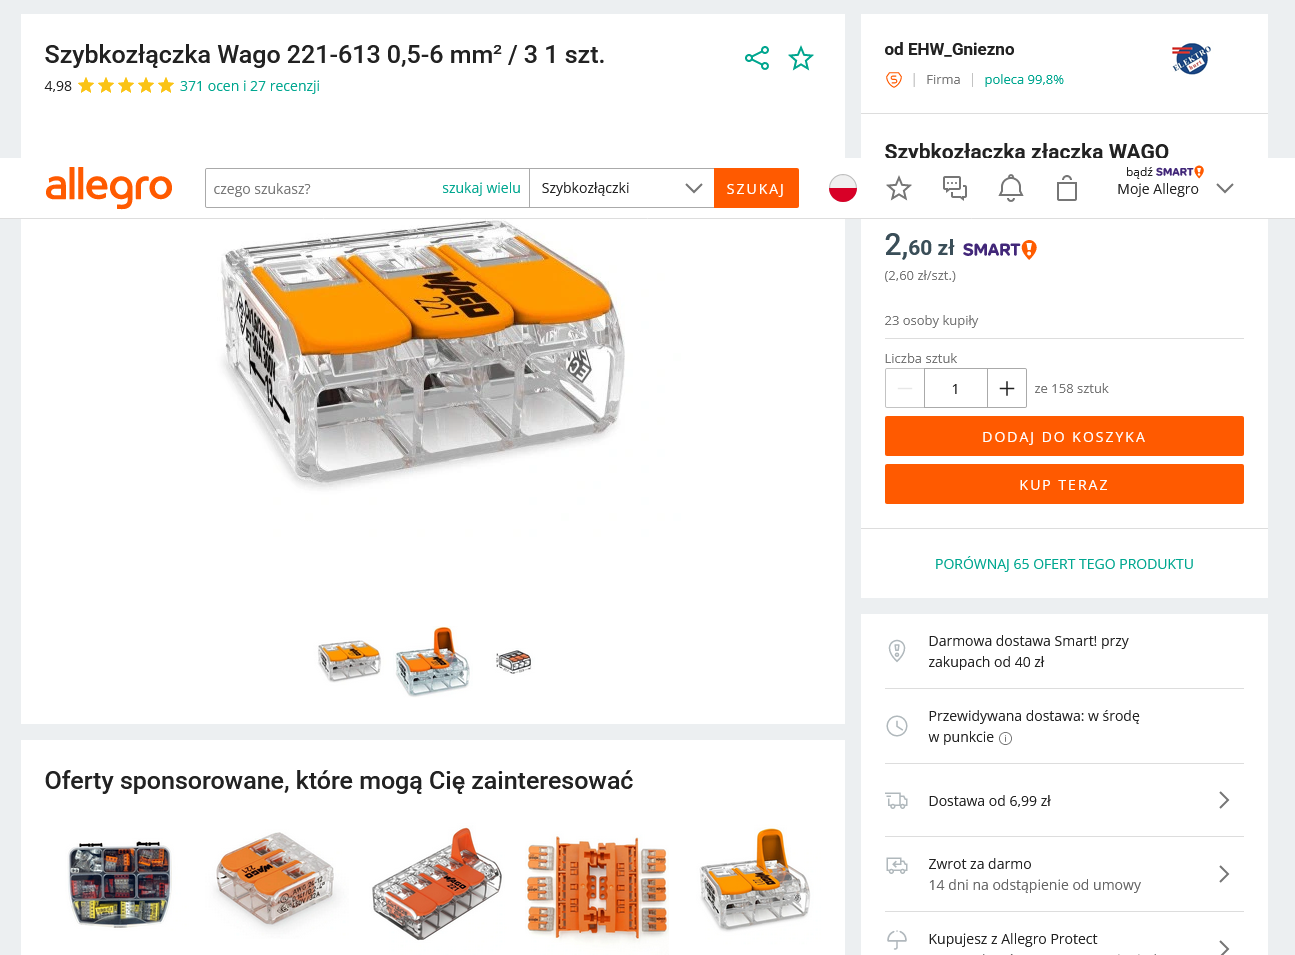Viewport: 1295px width, 955px height.
Task: Expand the 'Dostawa od 6,99 zł' row
Action: coord(1064,800)
